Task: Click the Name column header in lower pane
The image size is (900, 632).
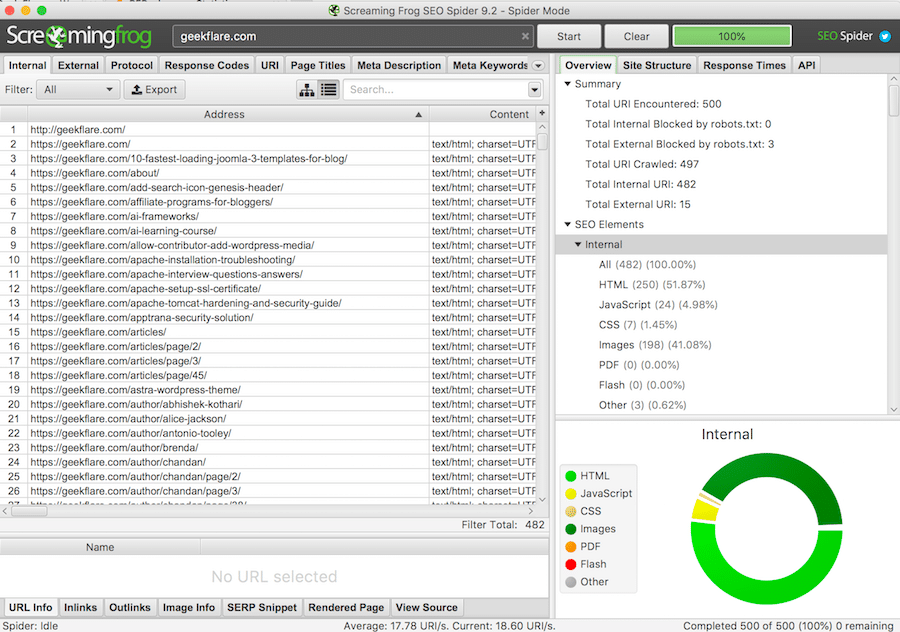Action: pyautogui.click(x=100, y=547)
